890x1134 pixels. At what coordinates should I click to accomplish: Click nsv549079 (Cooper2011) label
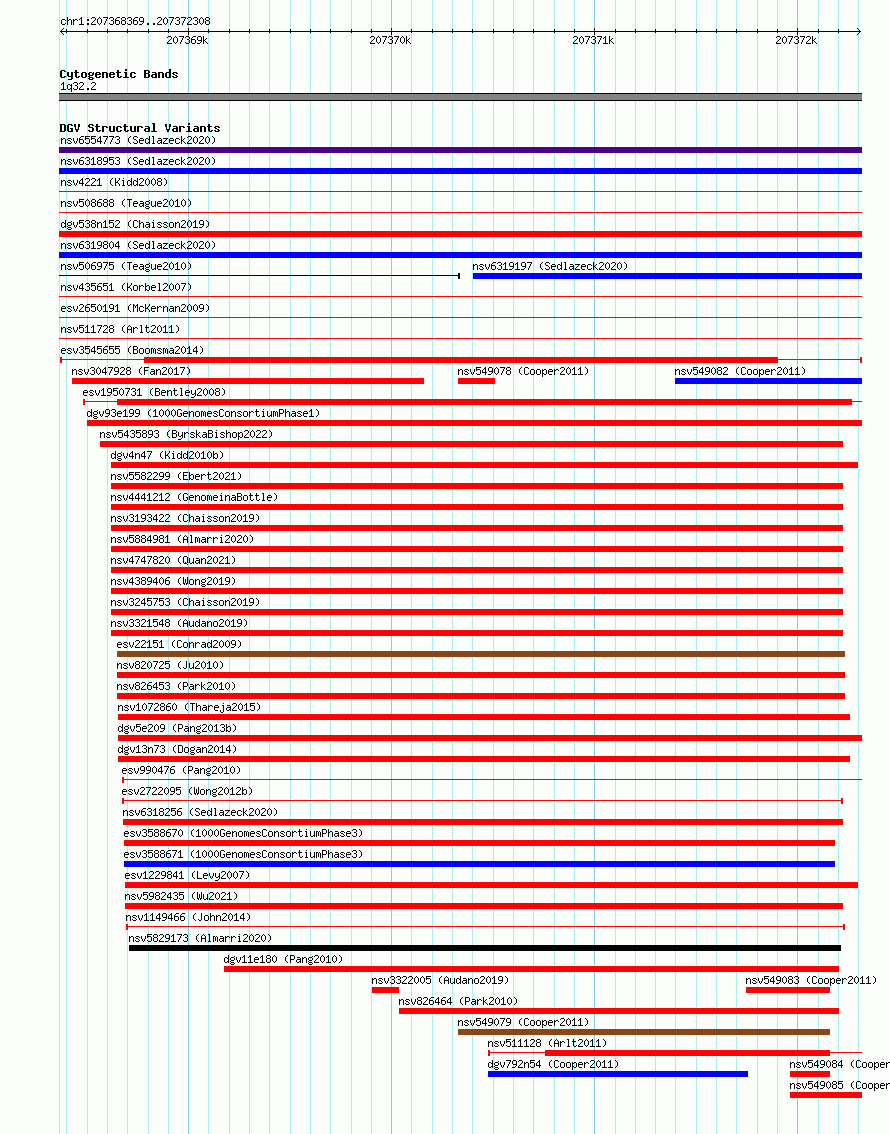coord(523,1021)
